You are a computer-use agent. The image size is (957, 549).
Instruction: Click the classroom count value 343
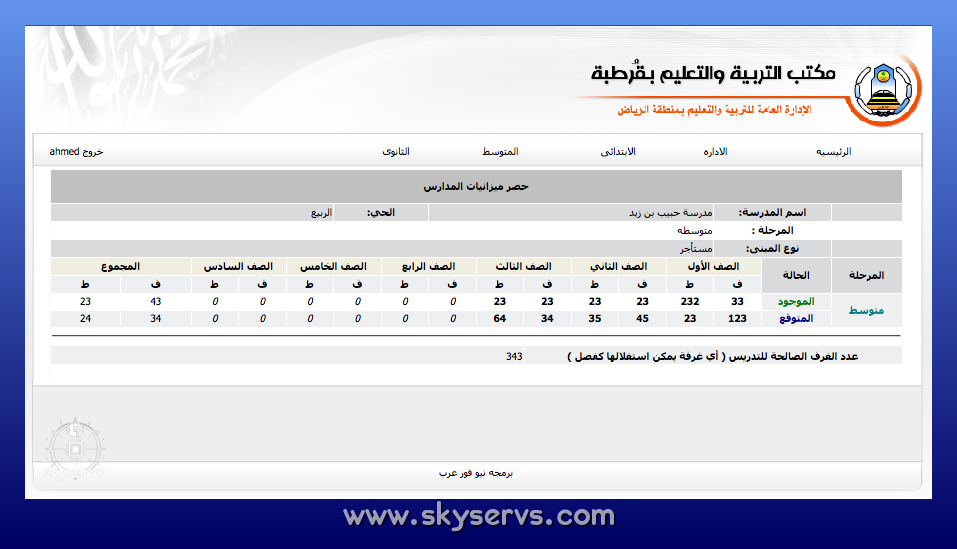click(x=514, y=356)
